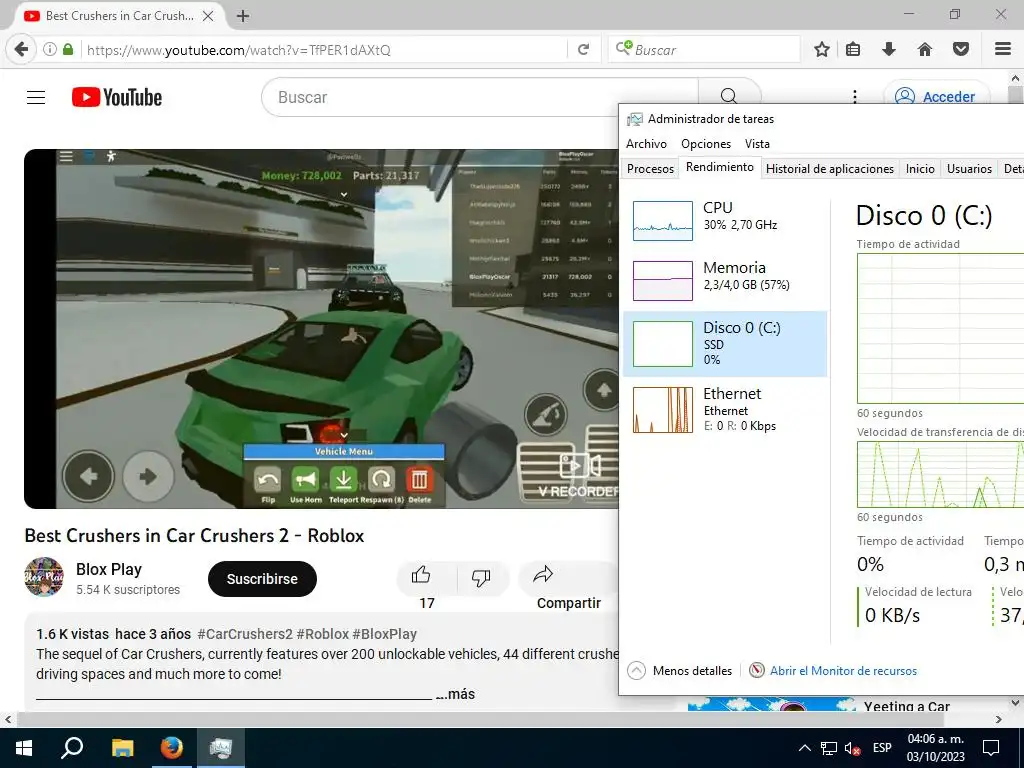Click the muted volume tray icon

click(x=852, y=748)
